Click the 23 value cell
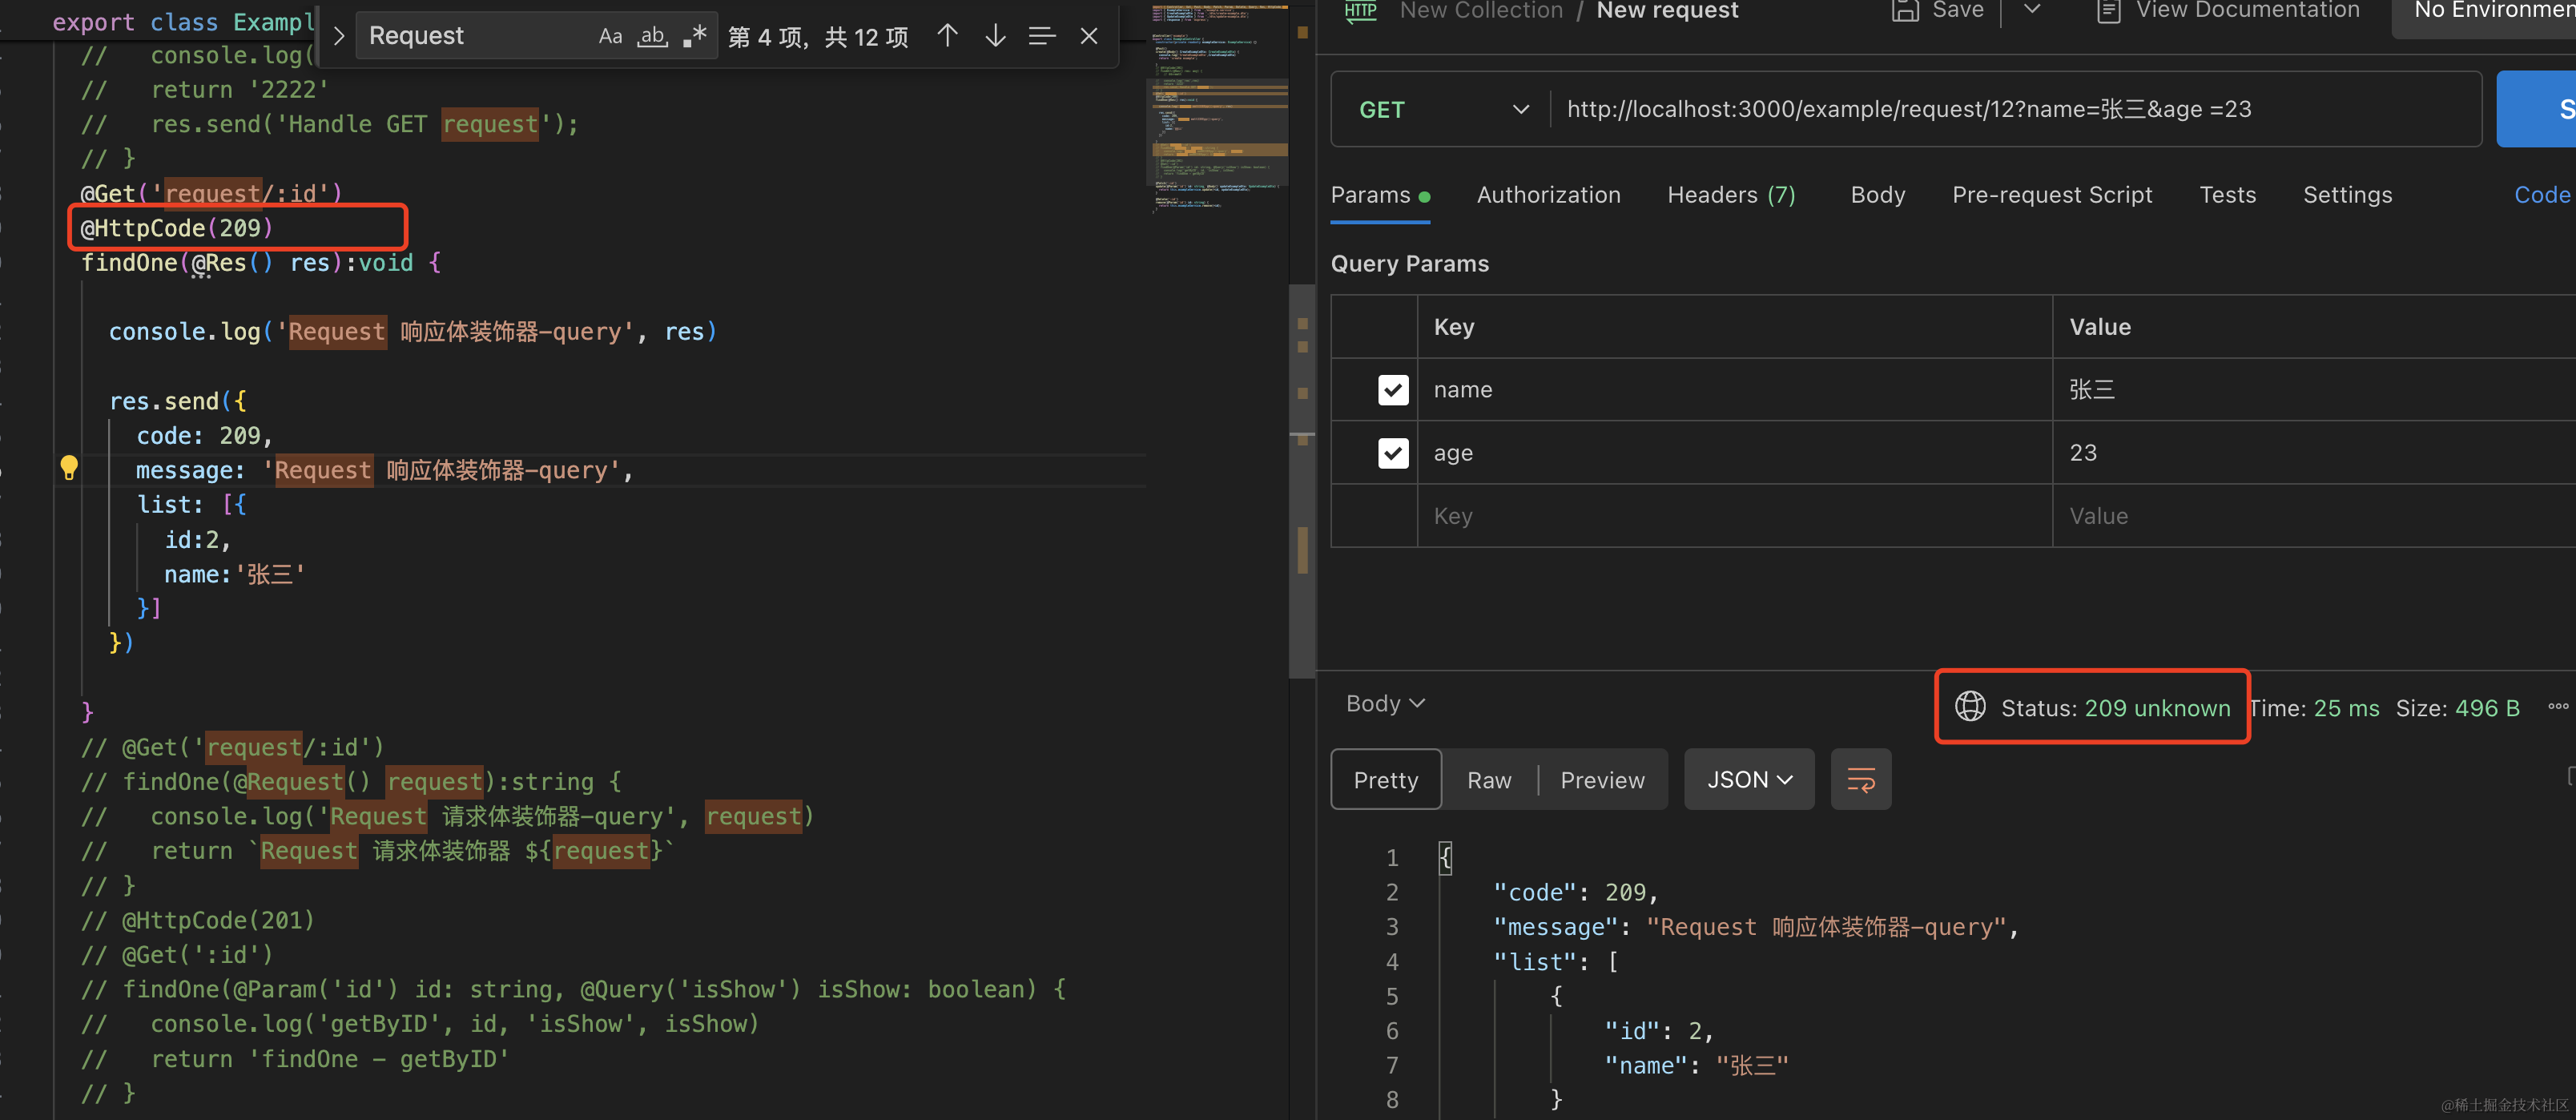The width and height of the screenshot is (2576, 1120). pos(2314,452)
